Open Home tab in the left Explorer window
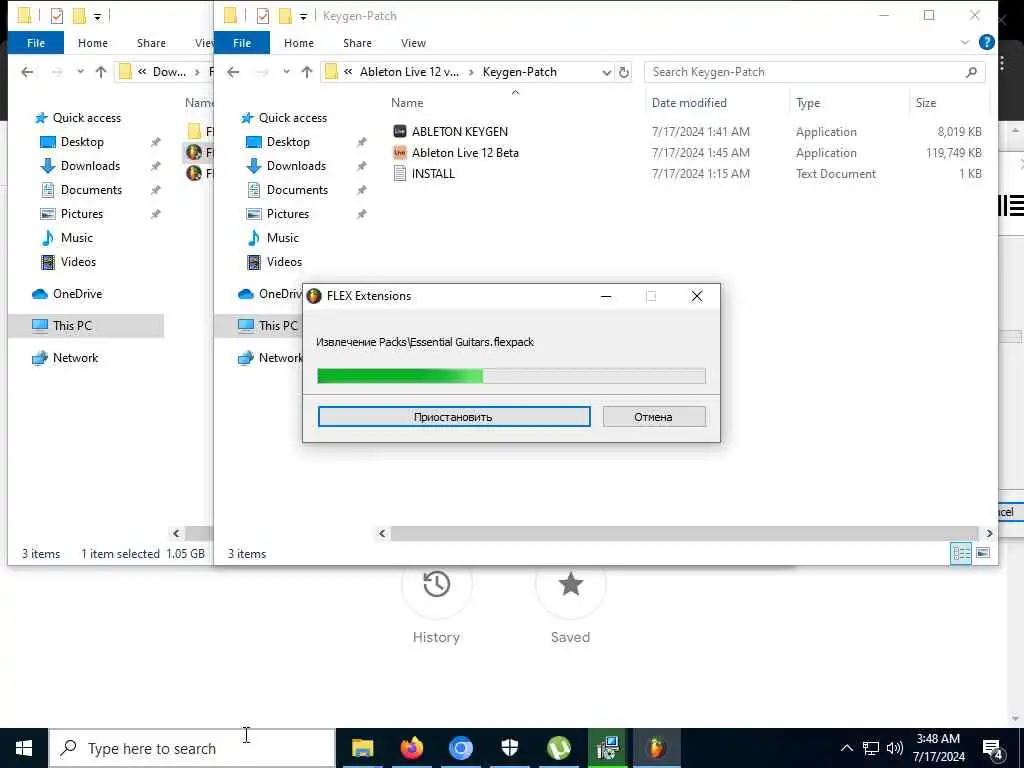This screenshot has height=768, width=1024. (x=93, y=43)
